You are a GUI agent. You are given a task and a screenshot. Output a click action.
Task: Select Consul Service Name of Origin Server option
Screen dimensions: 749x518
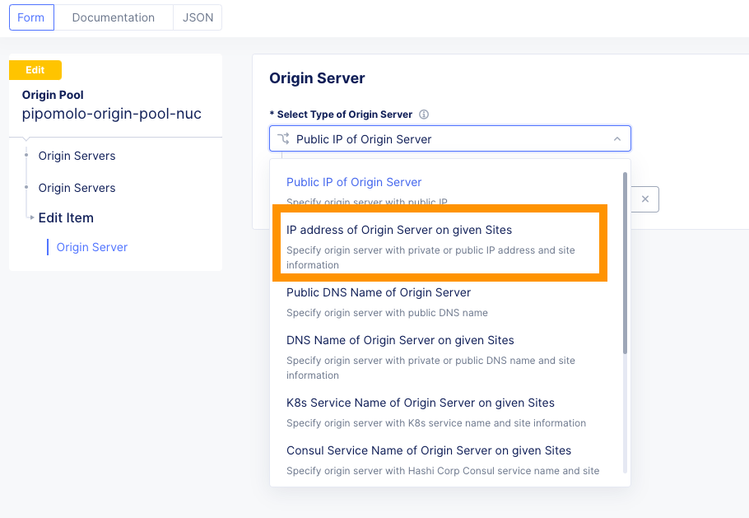pyautogui.click(x=428, y=451)
